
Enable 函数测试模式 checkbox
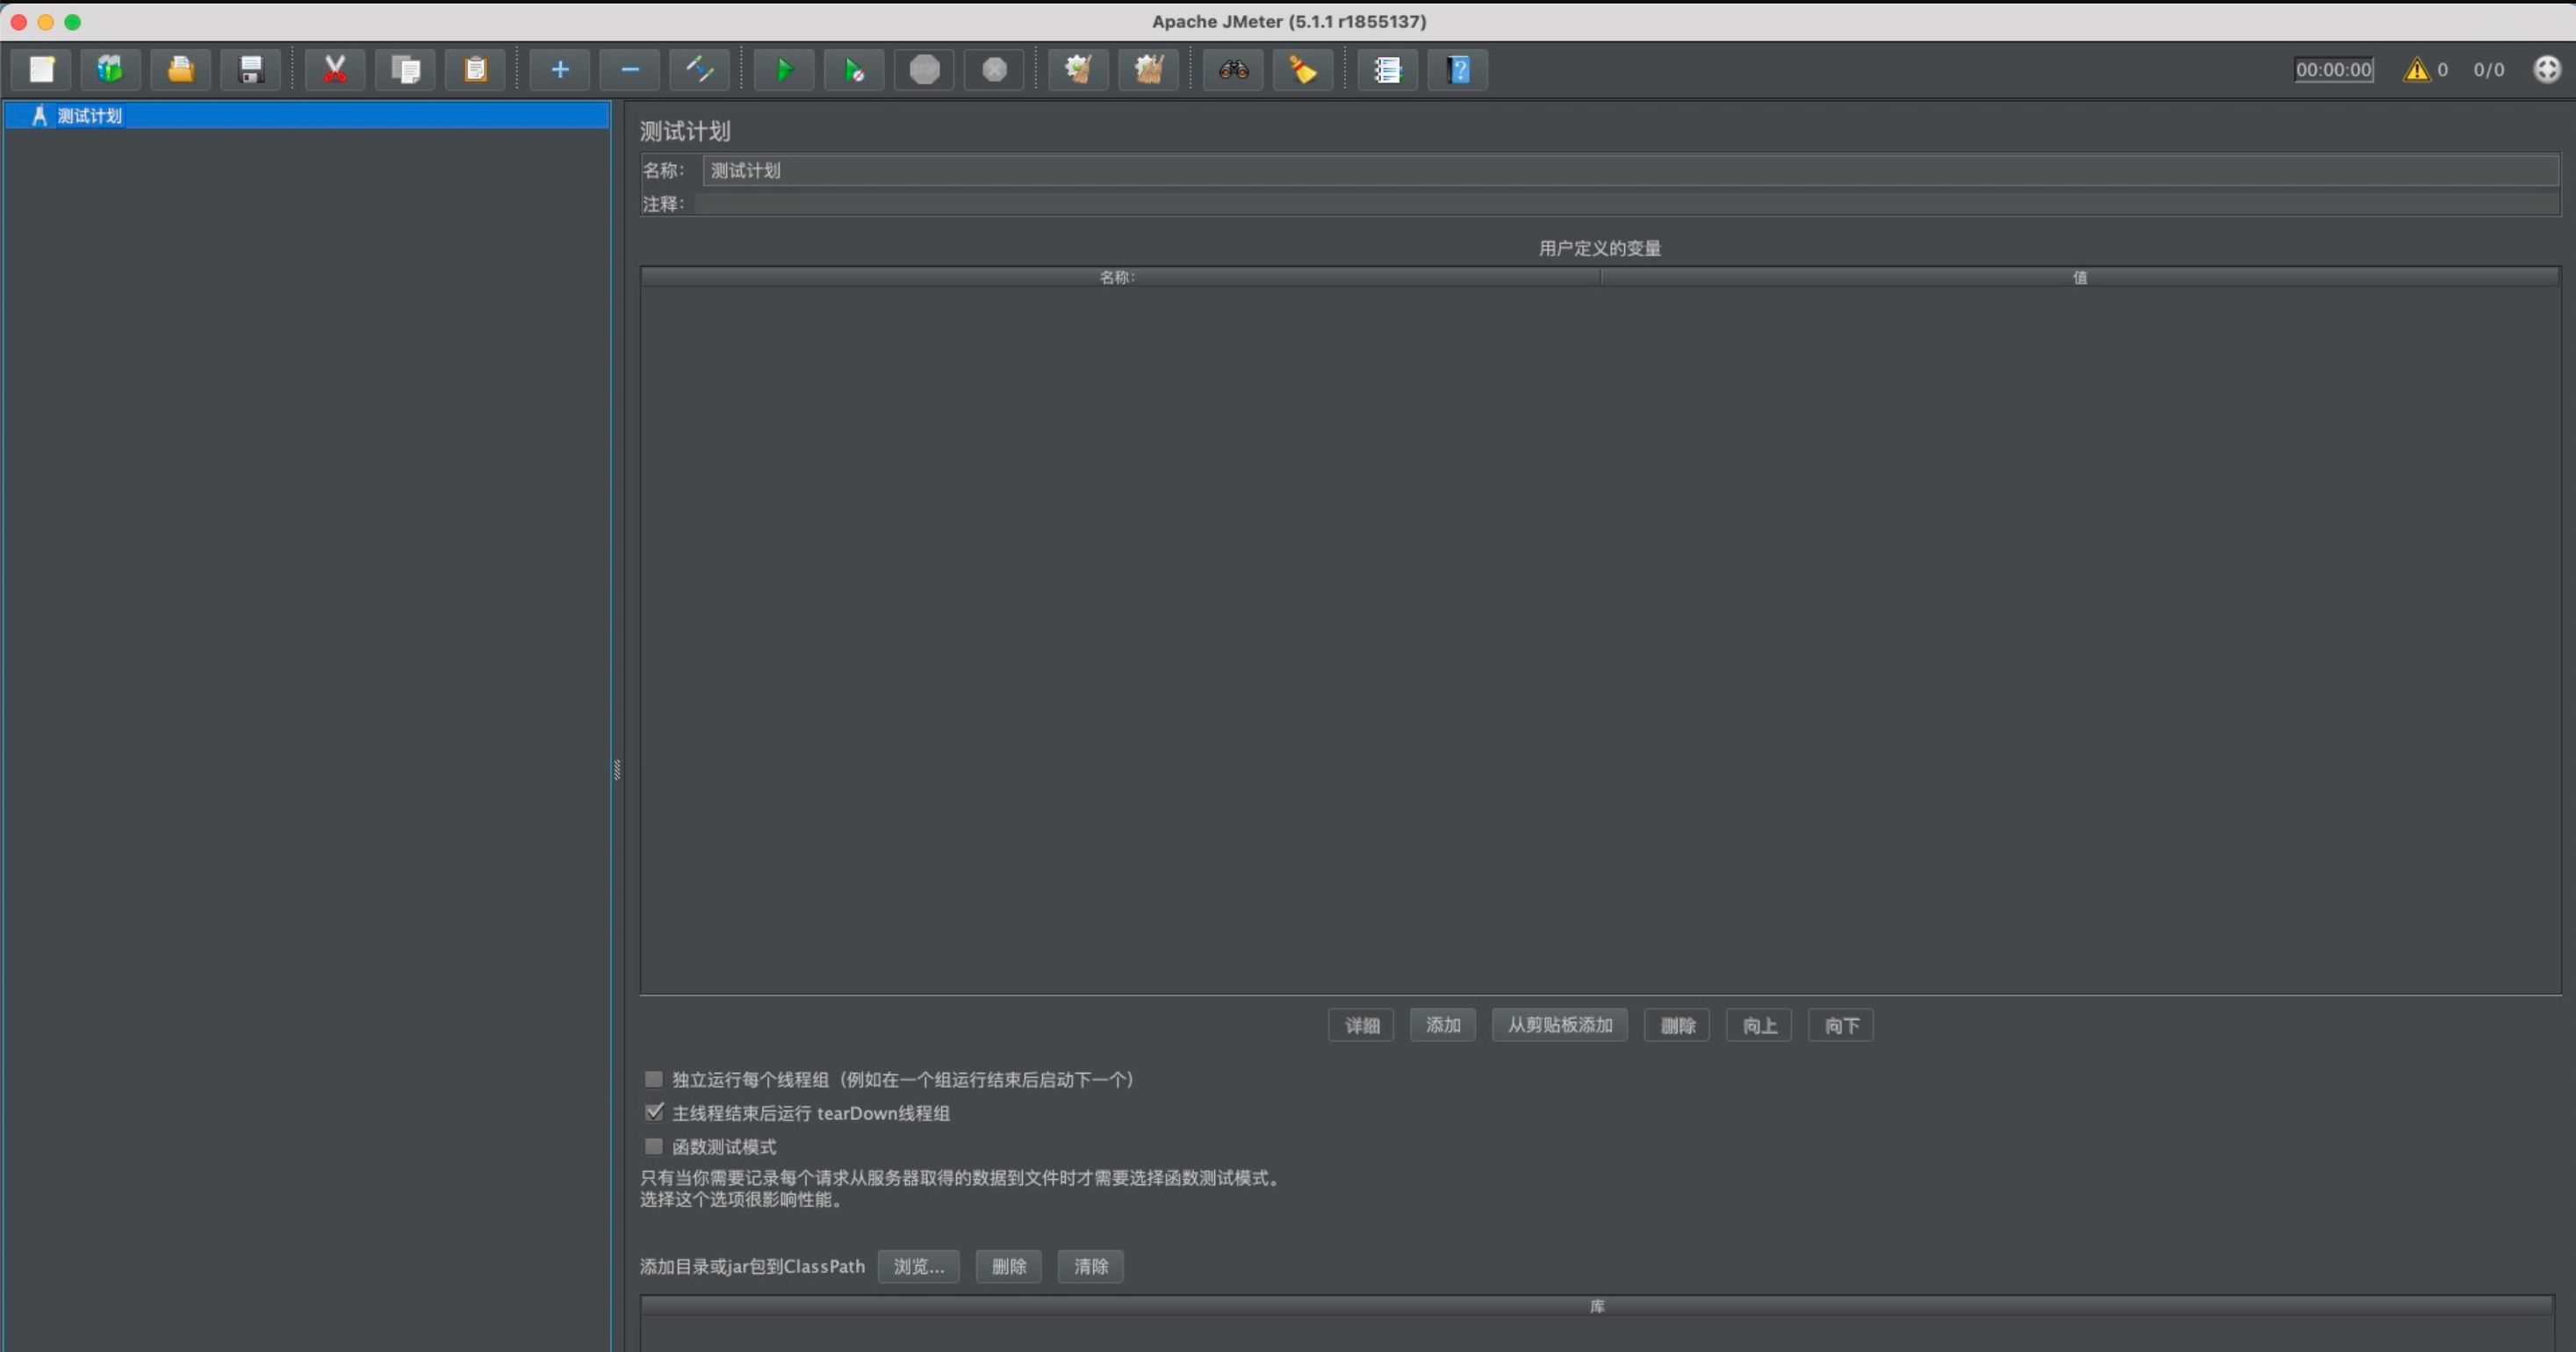654,1146
